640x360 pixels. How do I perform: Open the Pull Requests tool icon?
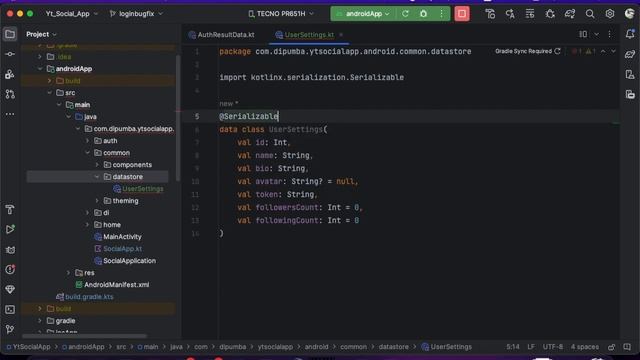10,94
